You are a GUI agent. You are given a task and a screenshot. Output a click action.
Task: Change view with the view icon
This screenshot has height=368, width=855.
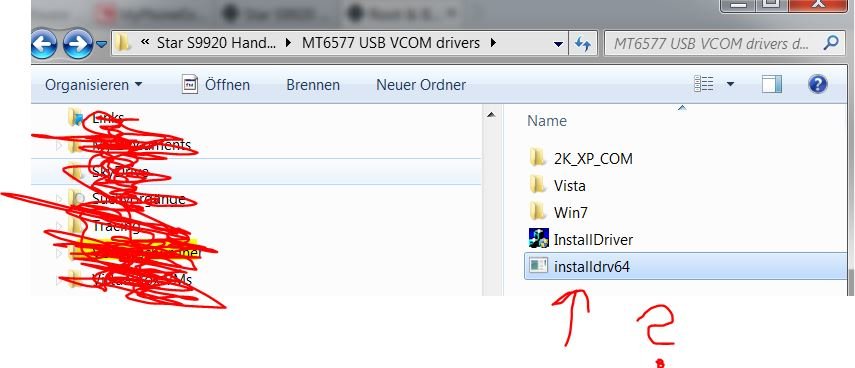703,84
